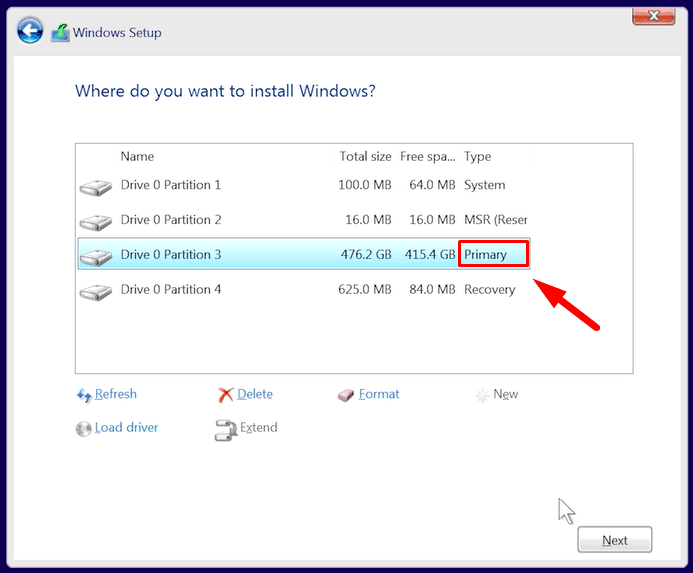Click the MSR (Reser type cell

point(495,220)
